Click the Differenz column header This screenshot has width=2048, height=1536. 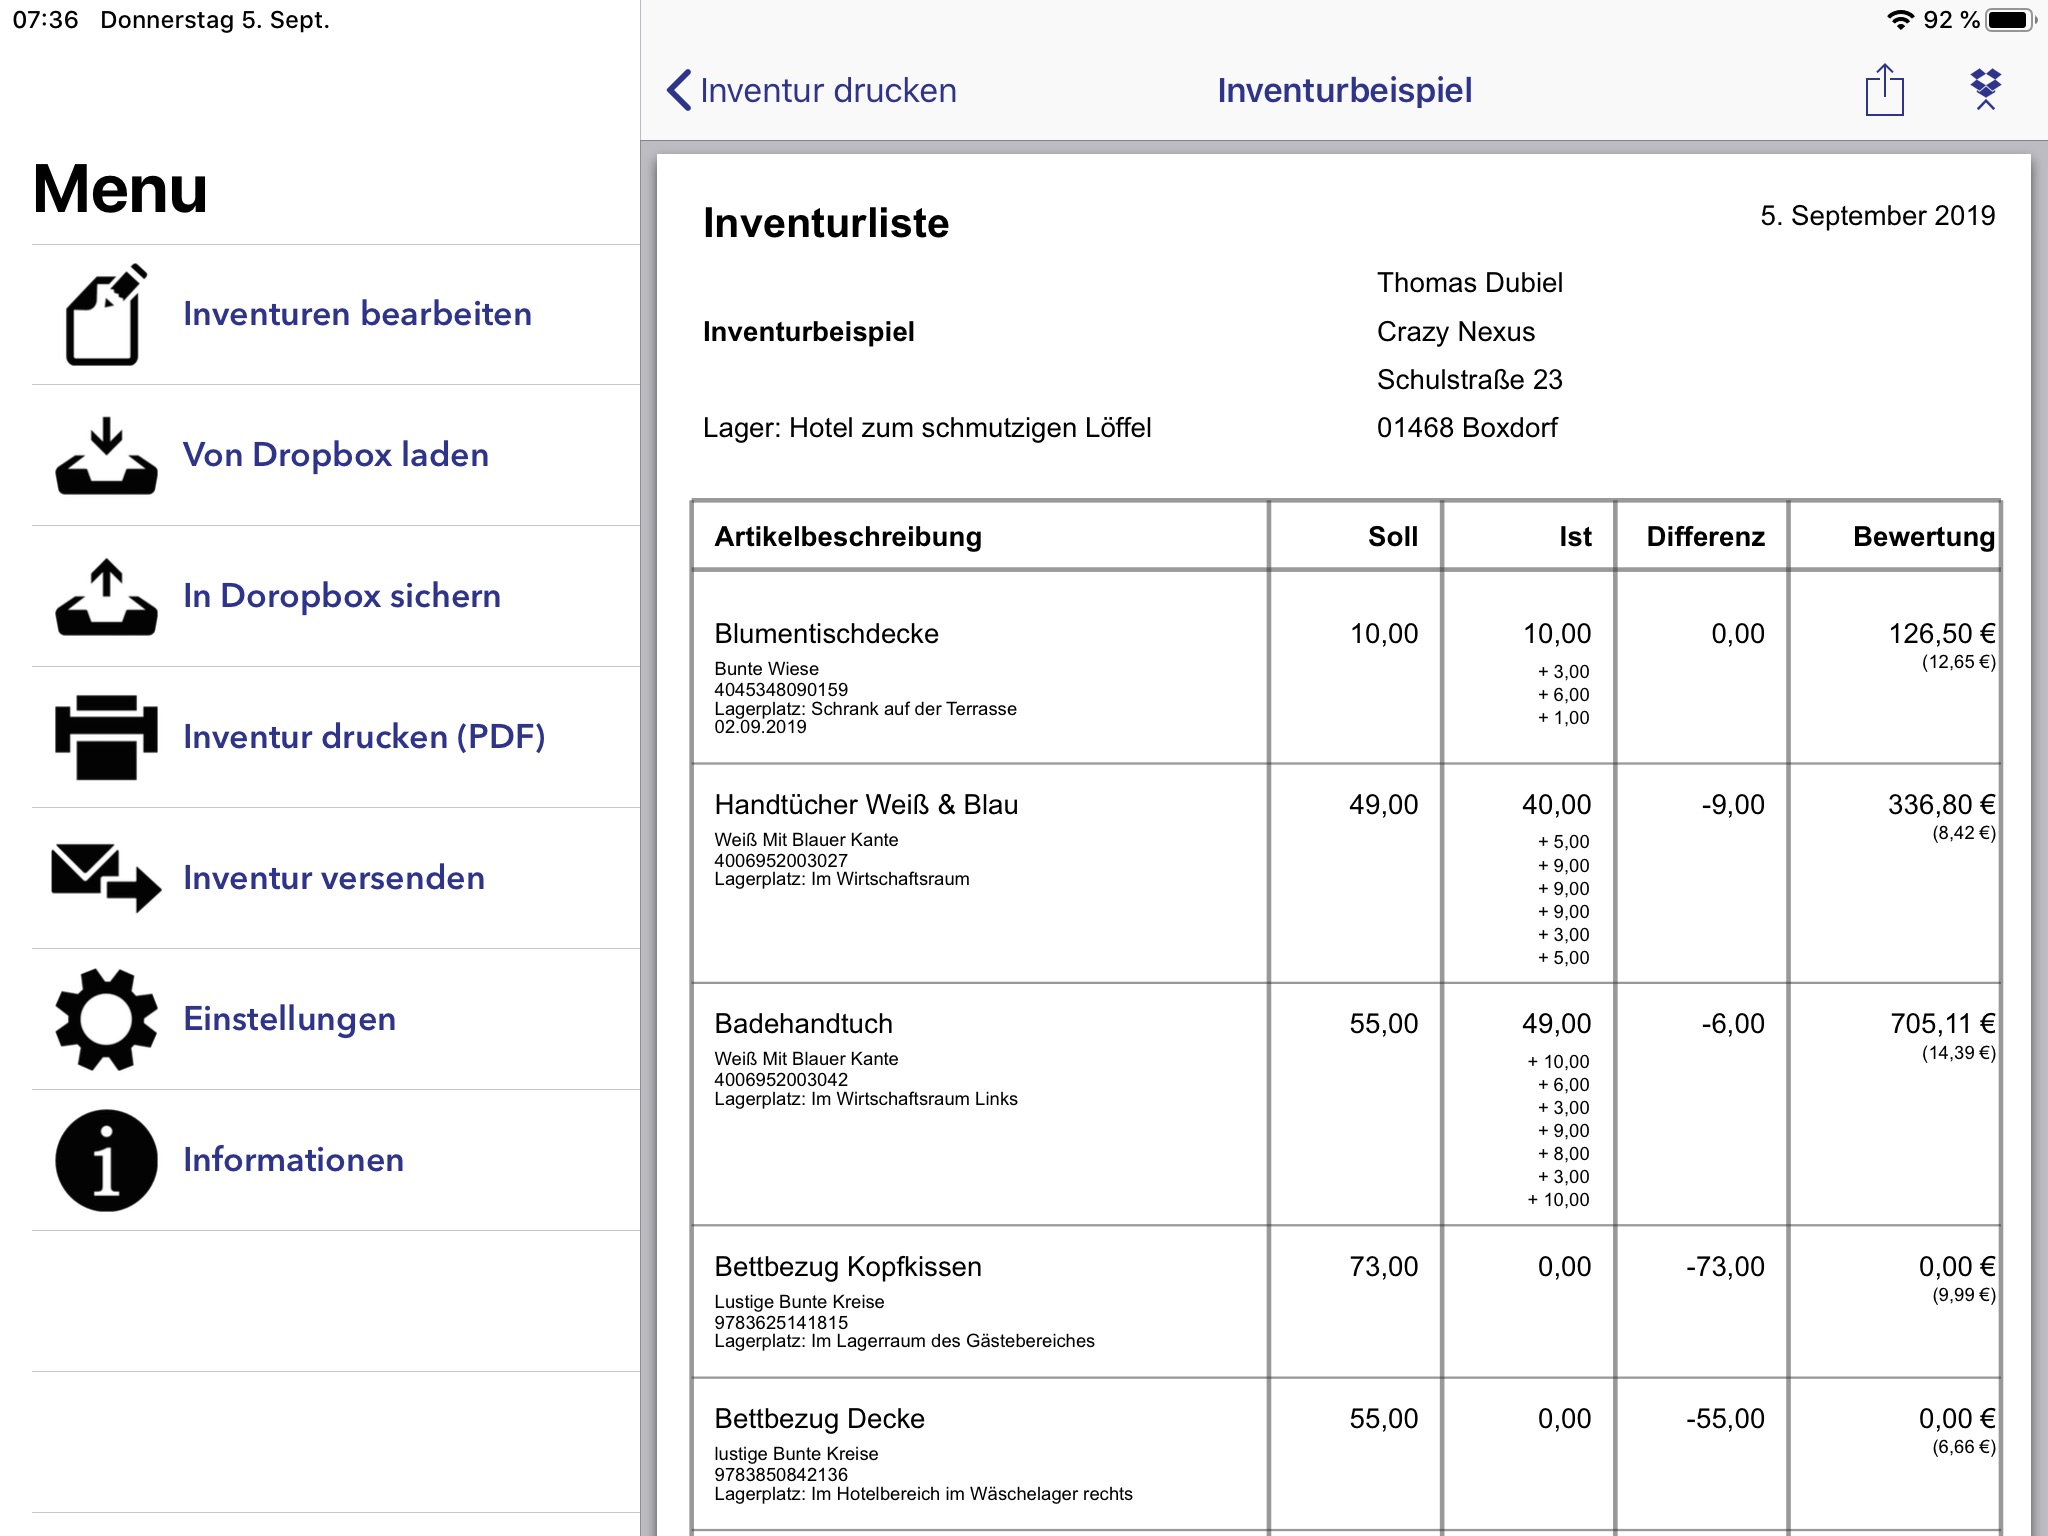[x=1705, y=537]
